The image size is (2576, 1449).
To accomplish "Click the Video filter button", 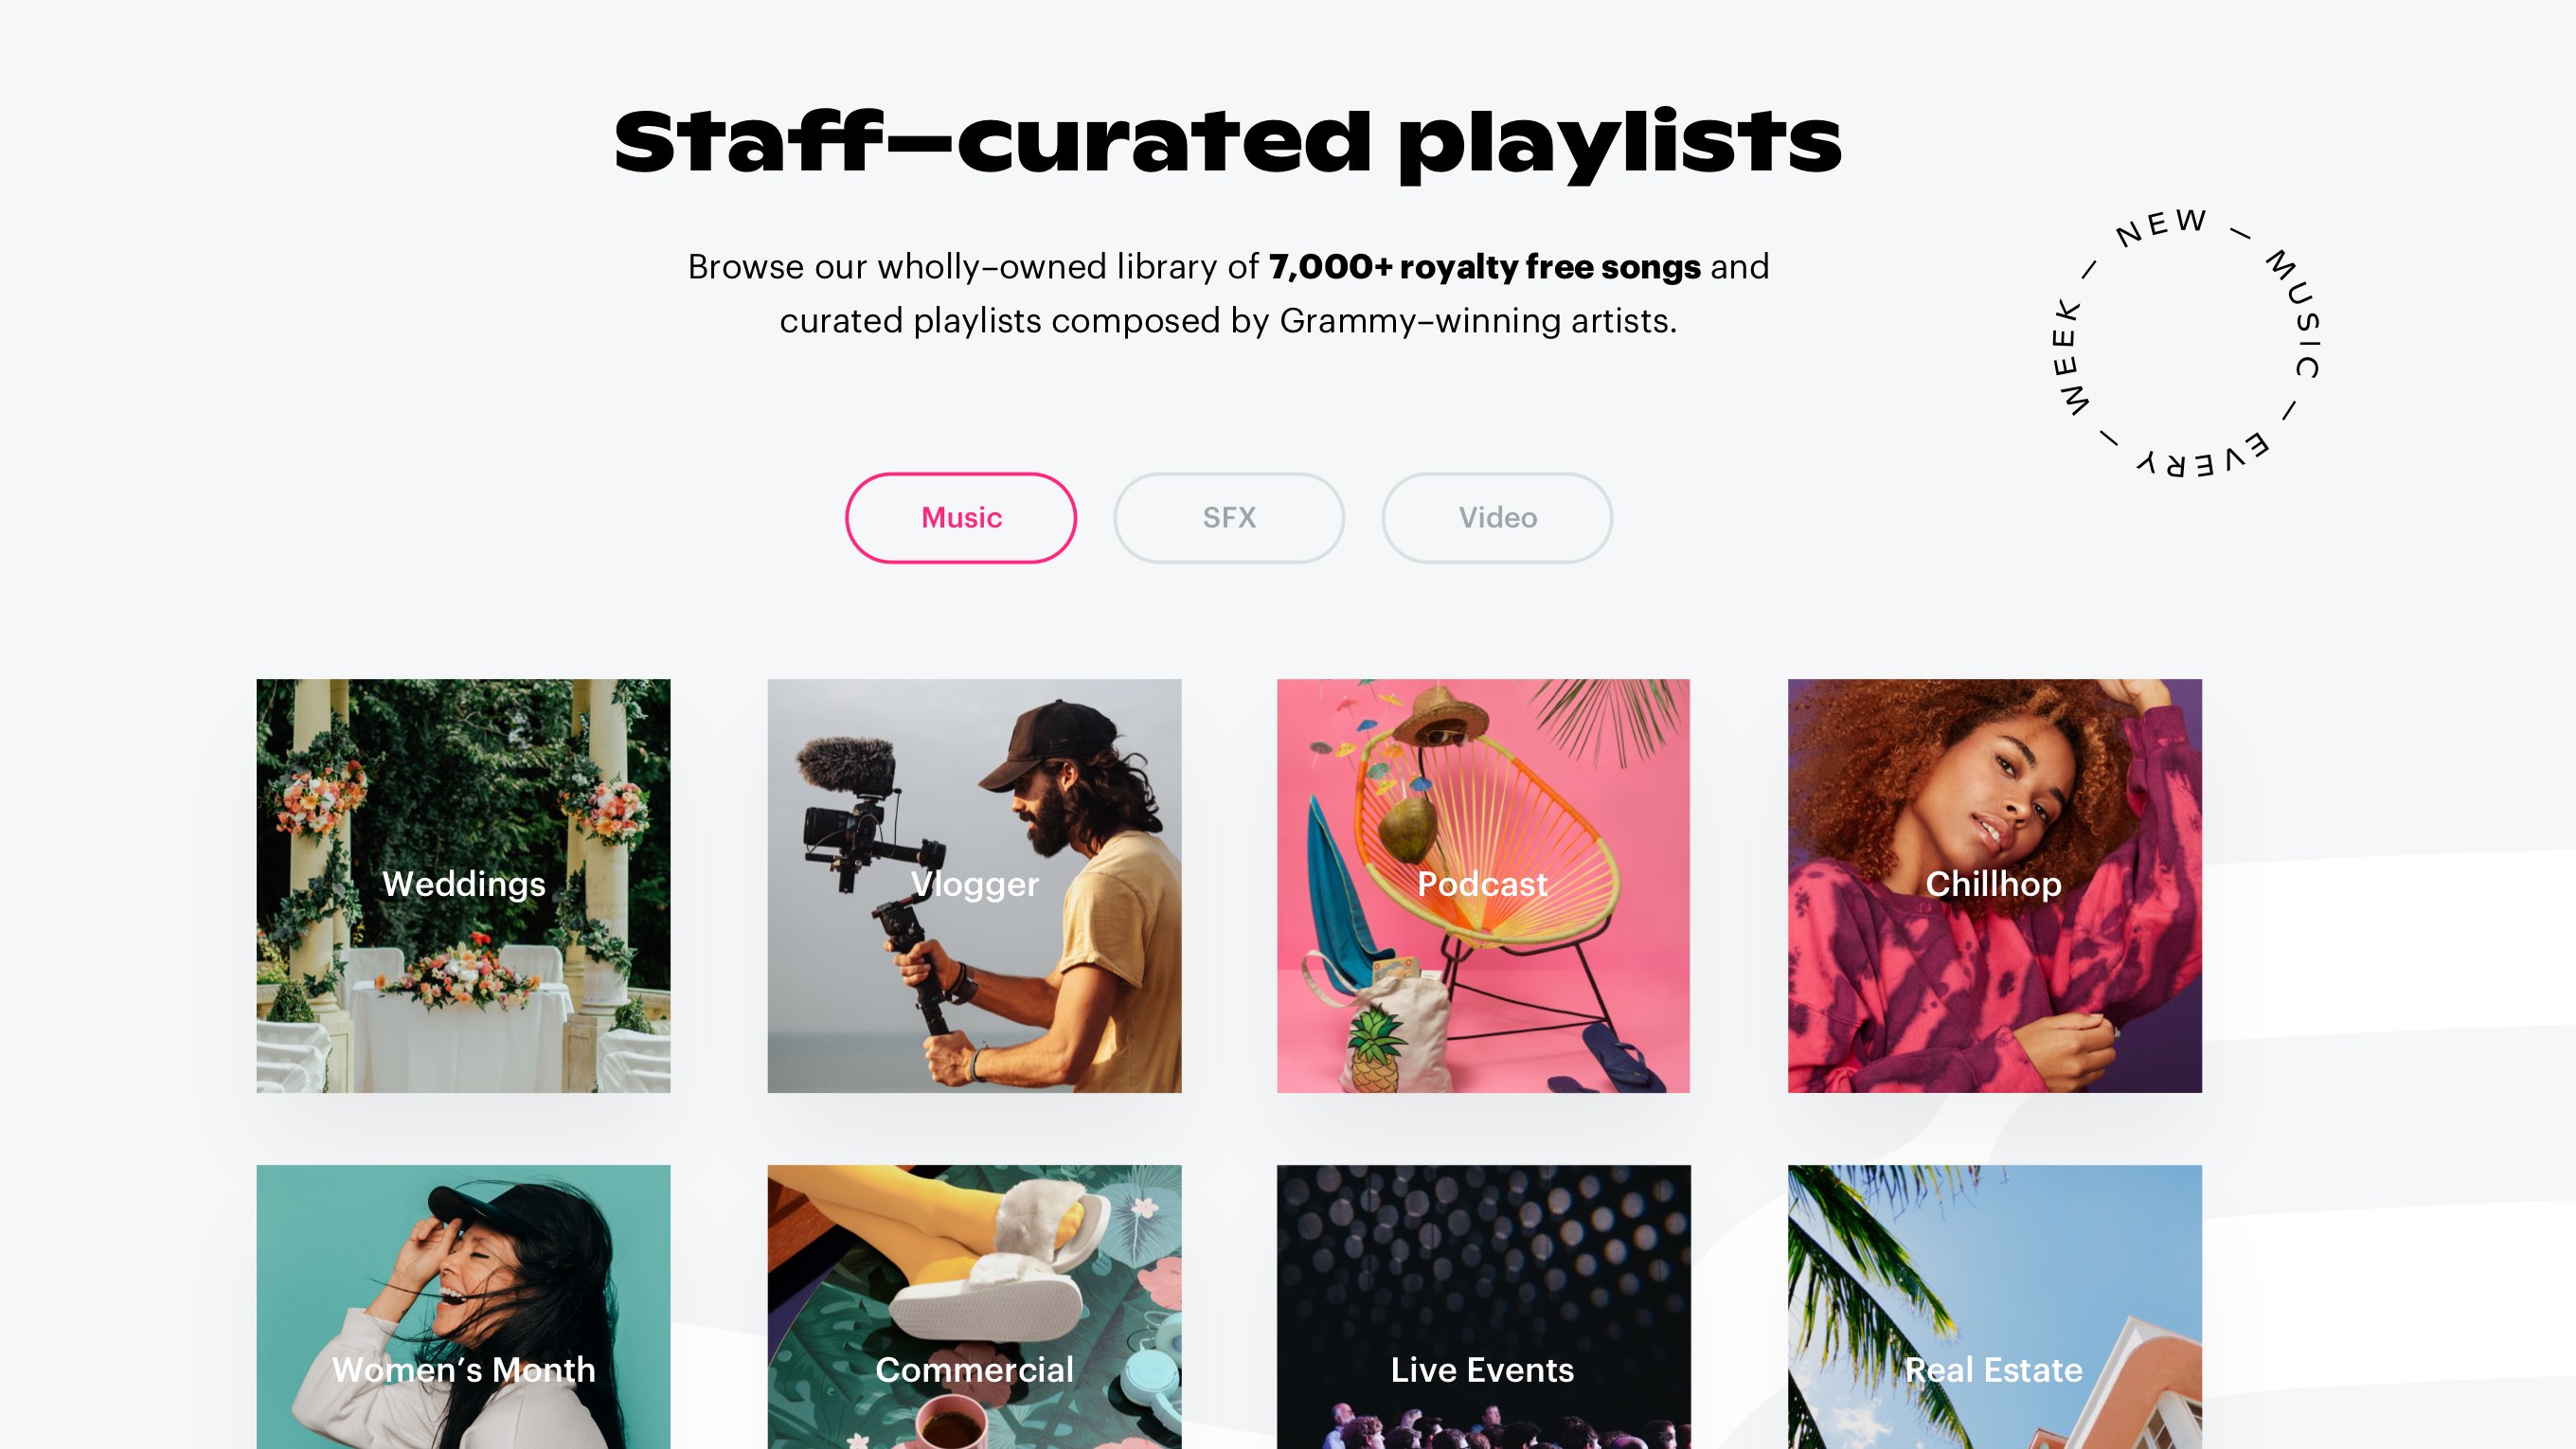I will pyautogui.click(x=1496, y=516).
